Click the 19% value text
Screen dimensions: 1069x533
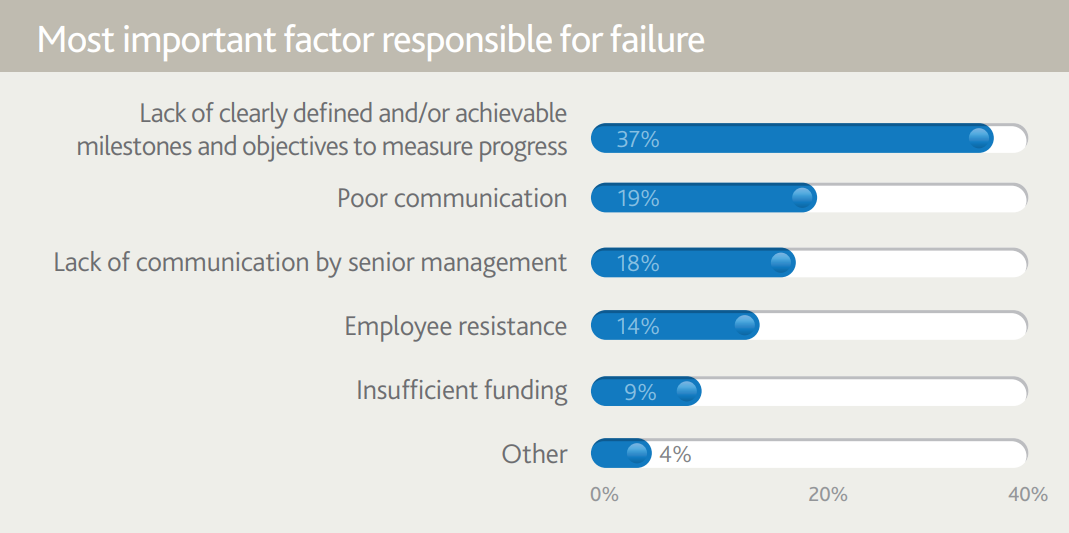click(x=637, y=199)
